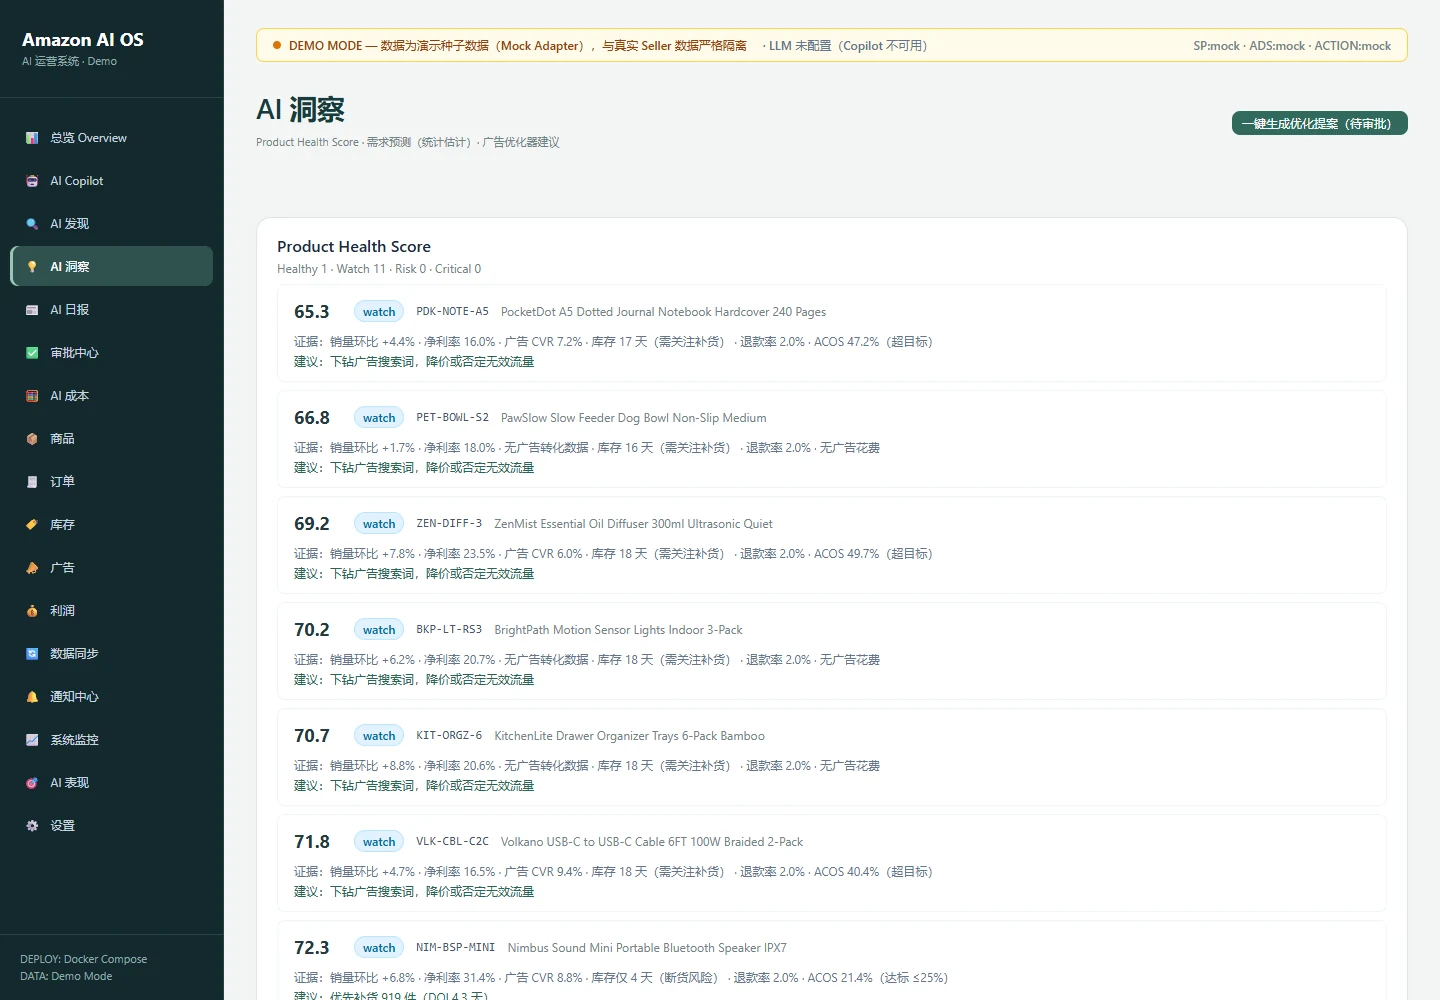Click the AI Copilot robot icon

[x=32, y=181]
